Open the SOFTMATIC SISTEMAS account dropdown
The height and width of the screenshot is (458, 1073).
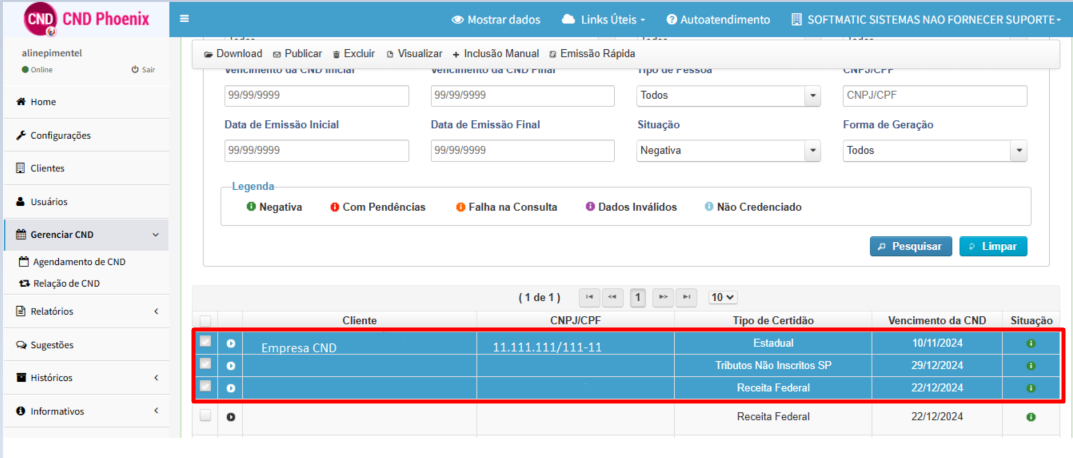click(x=926, y=20)
